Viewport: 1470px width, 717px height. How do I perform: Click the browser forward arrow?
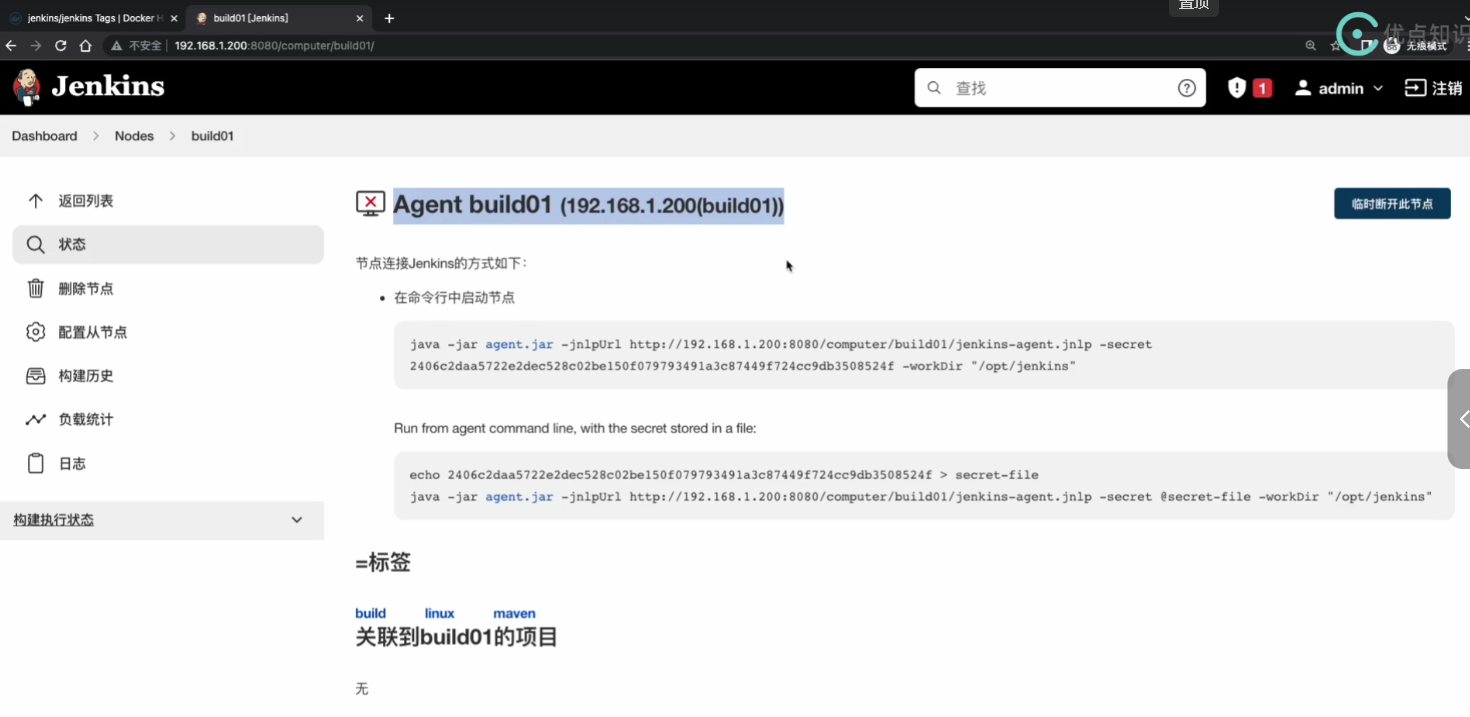36,46
